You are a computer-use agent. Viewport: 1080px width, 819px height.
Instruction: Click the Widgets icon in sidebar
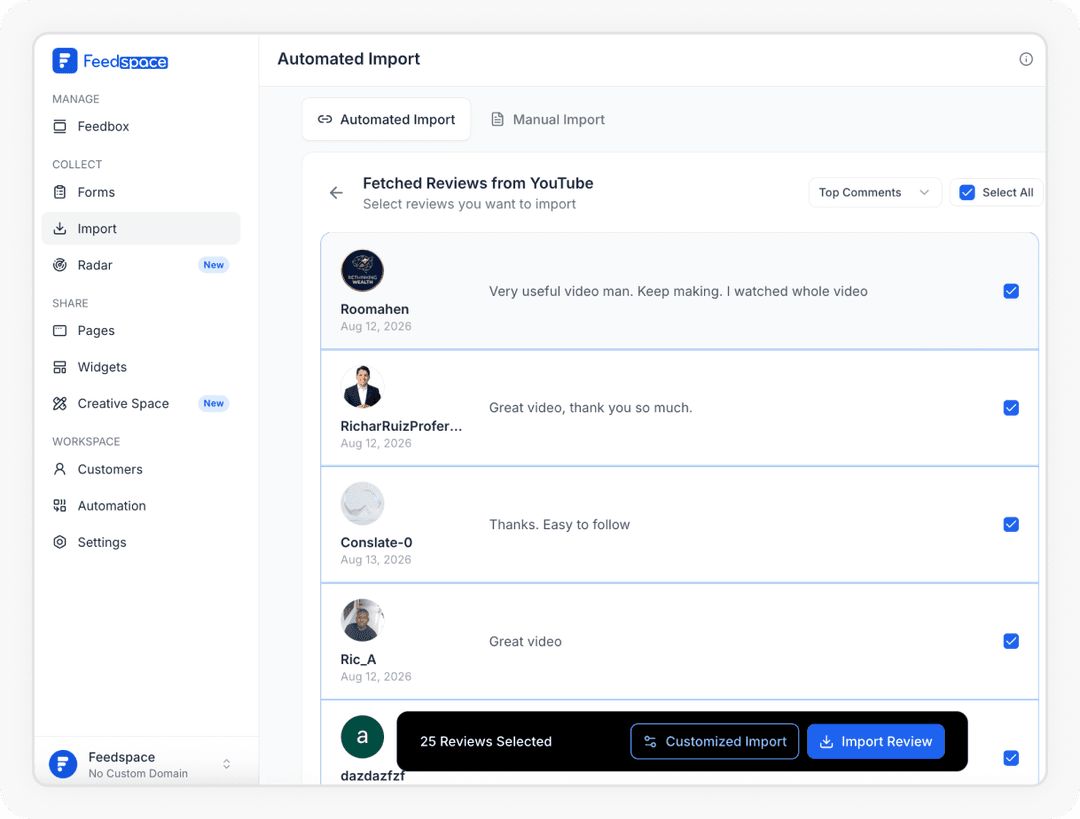[x=60, y=367]
